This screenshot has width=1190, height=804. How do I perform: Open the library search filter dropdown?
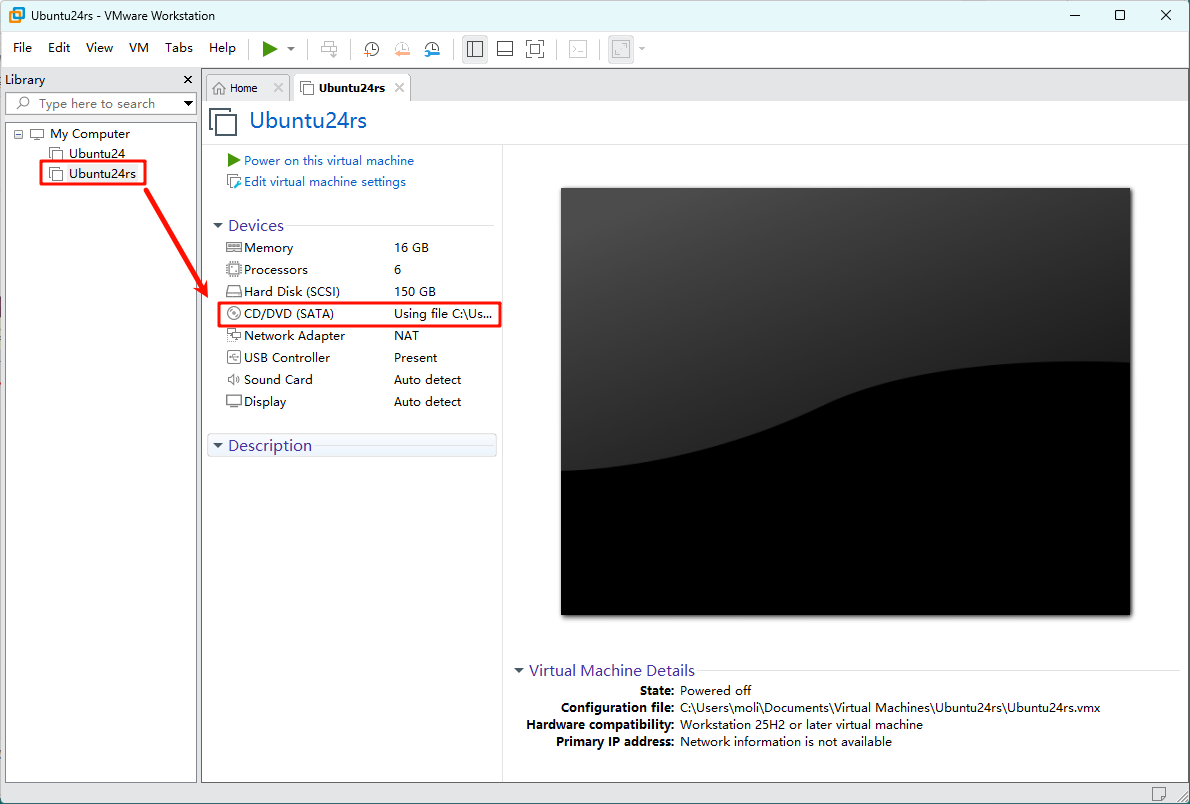(188, 103)
